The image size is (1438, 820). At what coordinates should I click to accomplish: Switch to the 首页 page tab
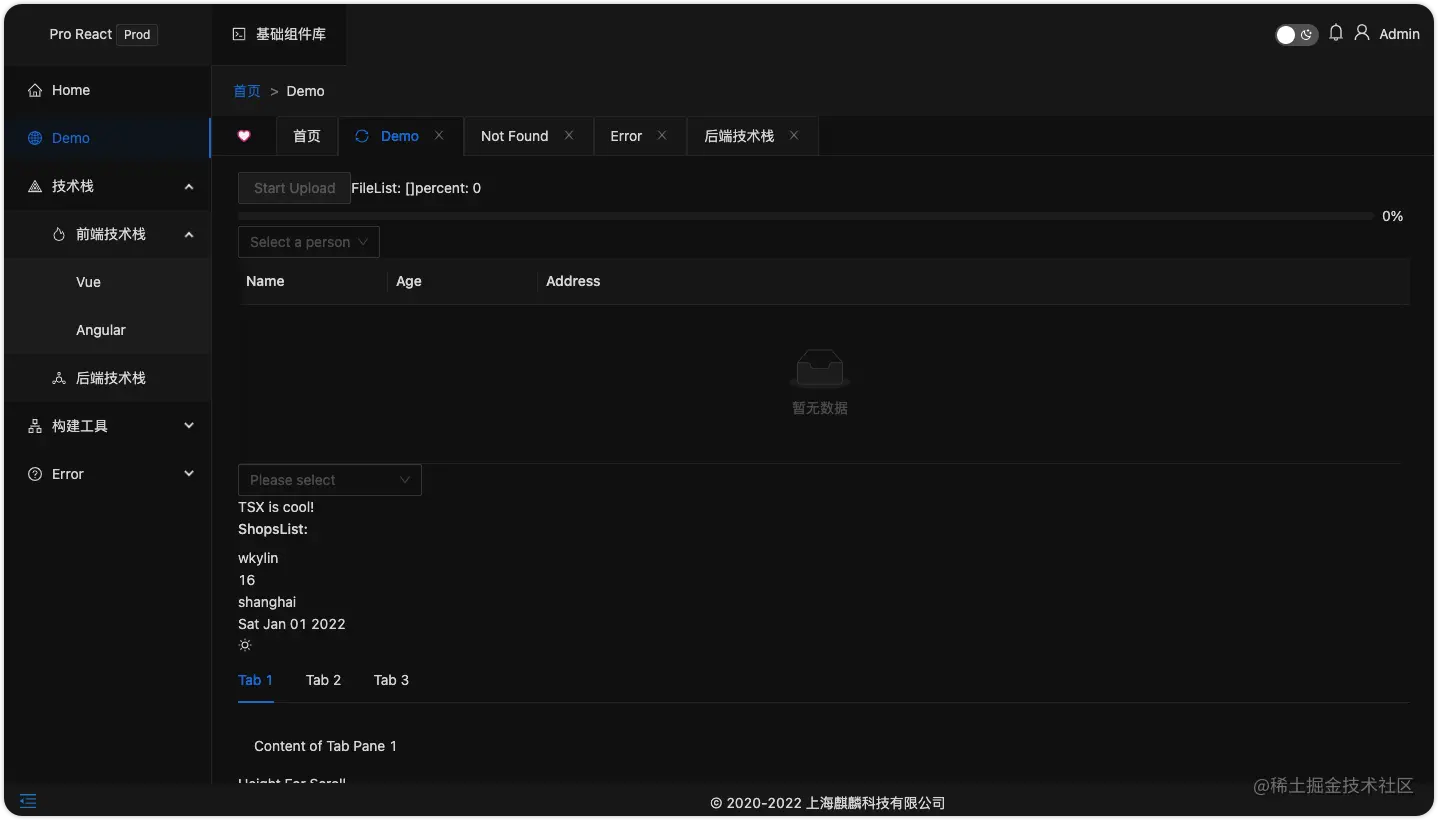[307, 136]
